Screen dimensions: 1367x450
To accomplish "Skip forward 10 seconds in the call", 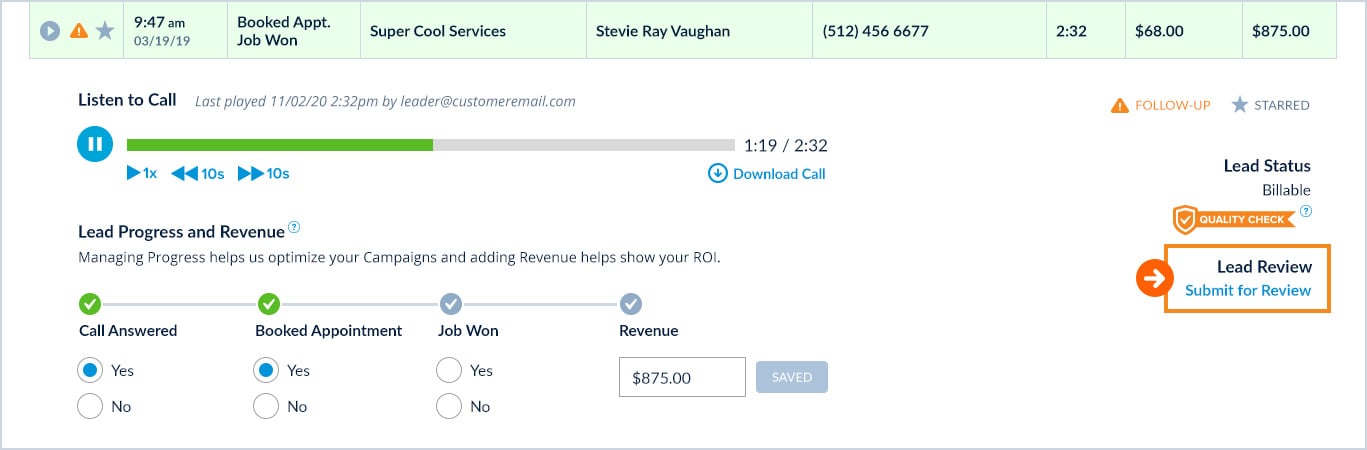I will tap(263, 174).
